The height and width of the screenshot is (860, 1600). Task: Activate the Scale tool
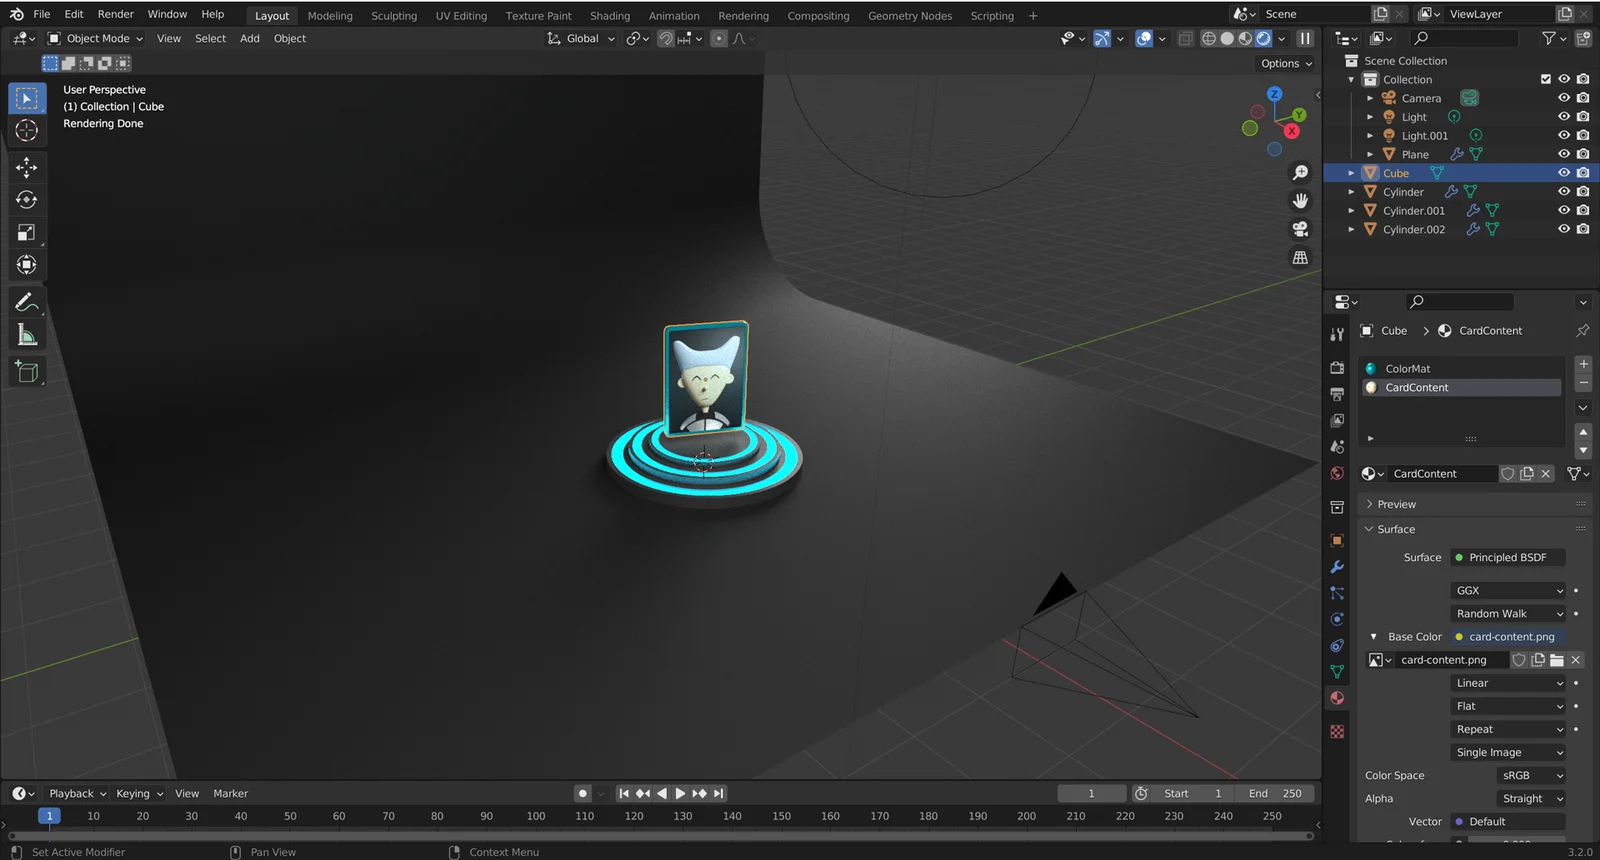[x=27, y=233]
